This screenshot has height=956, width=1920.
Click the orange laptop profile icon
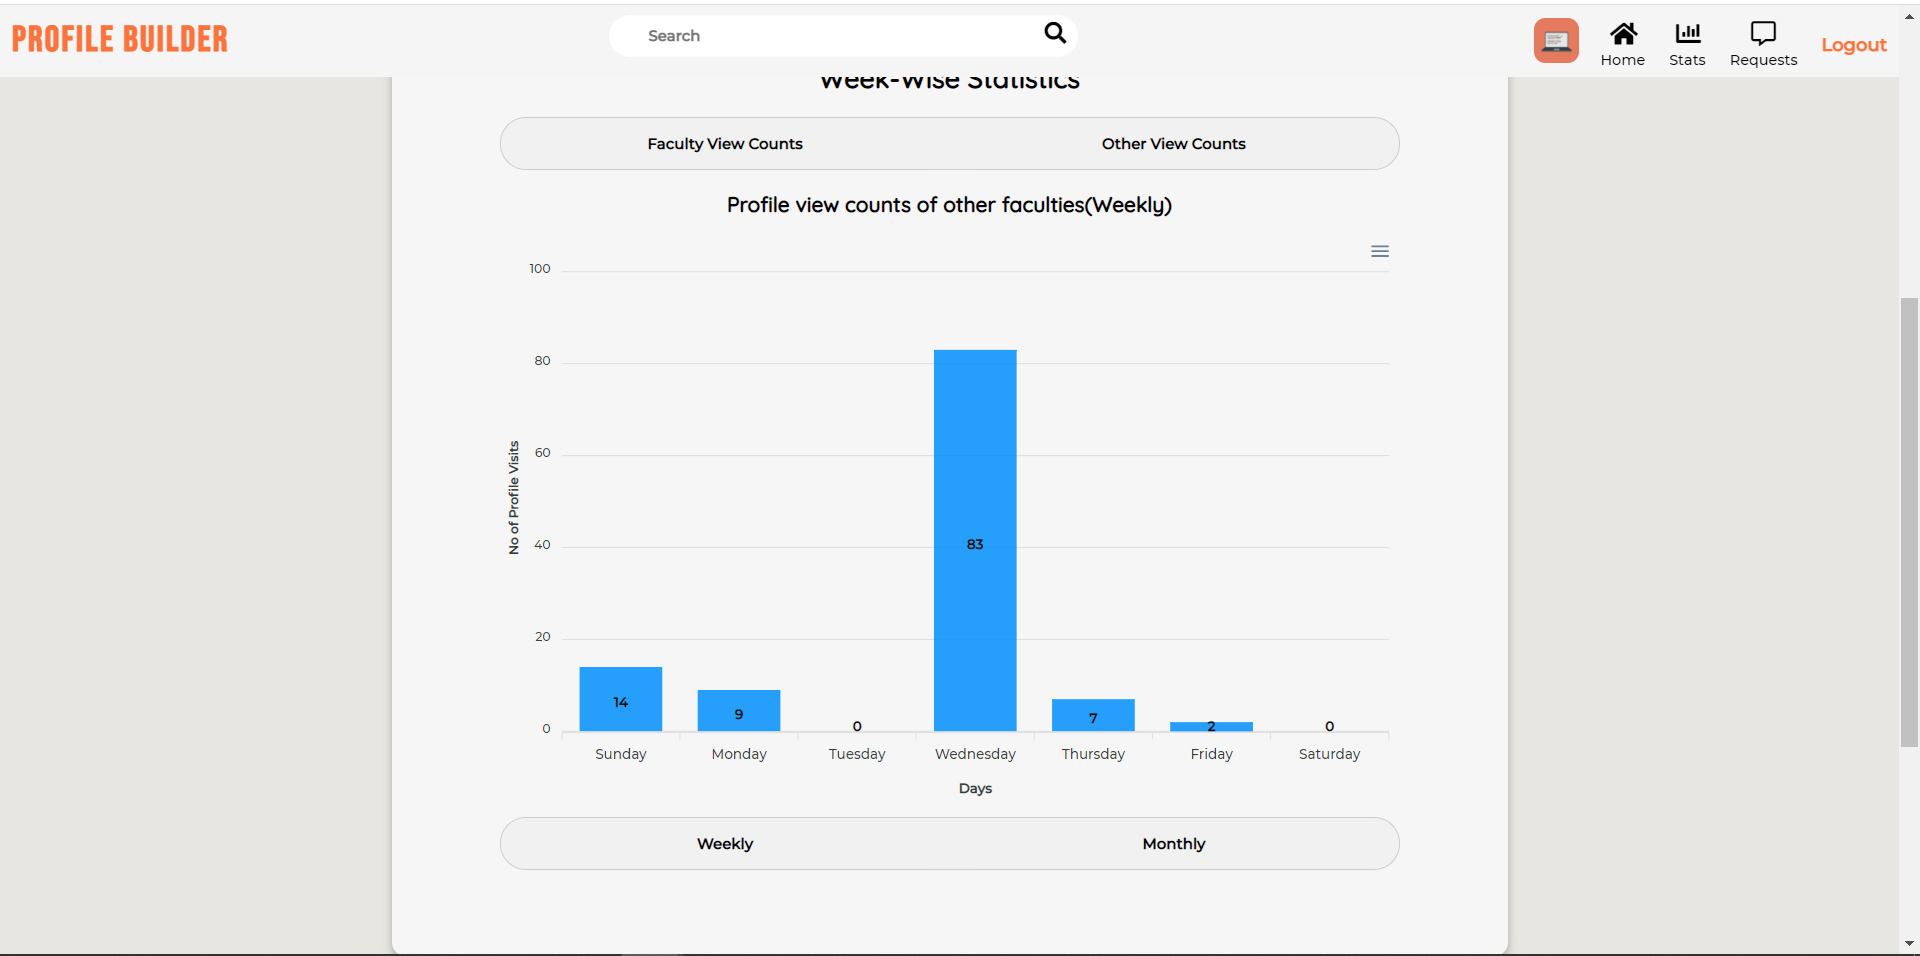click(x=1556, y=40)
